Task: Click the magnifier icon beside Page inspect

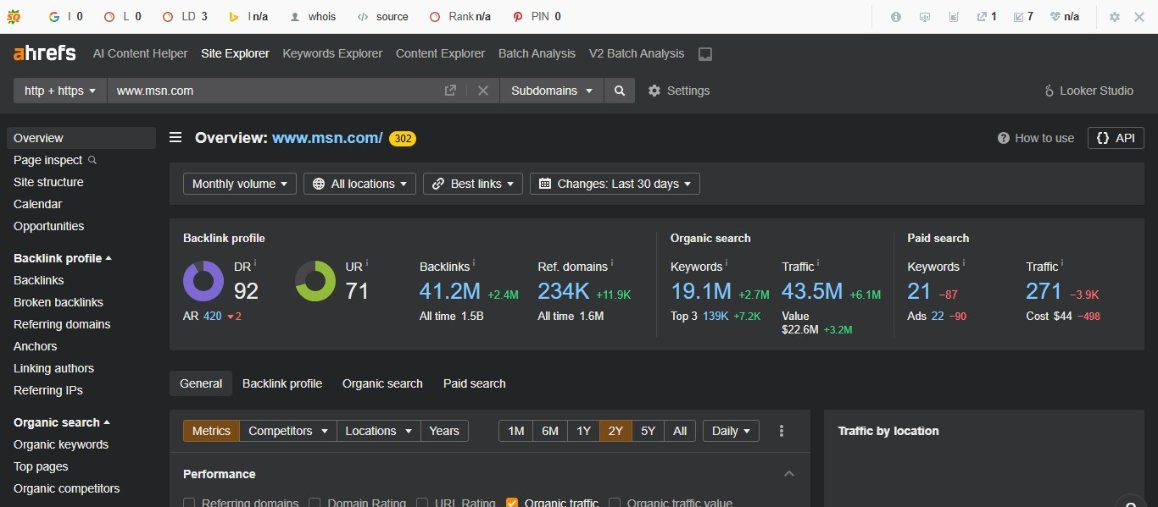Action: [92, 159]
